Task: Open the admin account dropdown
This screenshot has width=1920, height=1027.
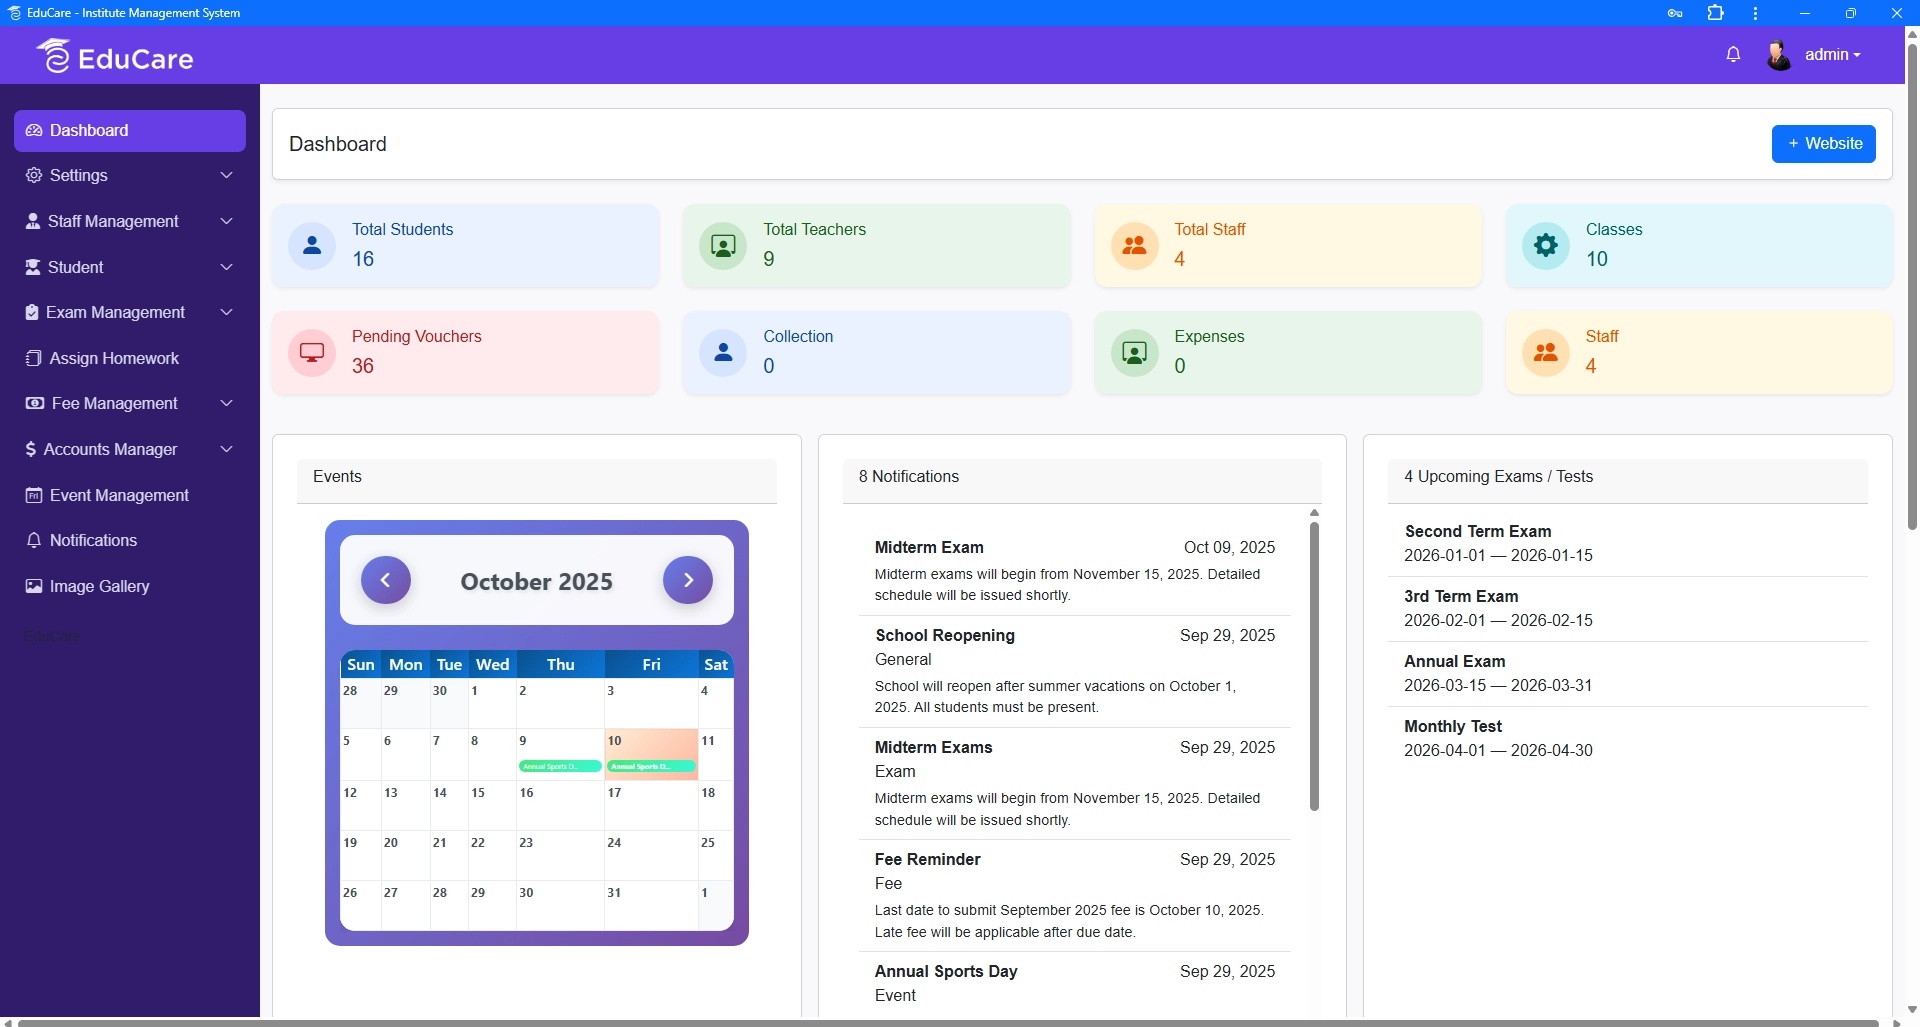Action: (x=1832, y=54)
